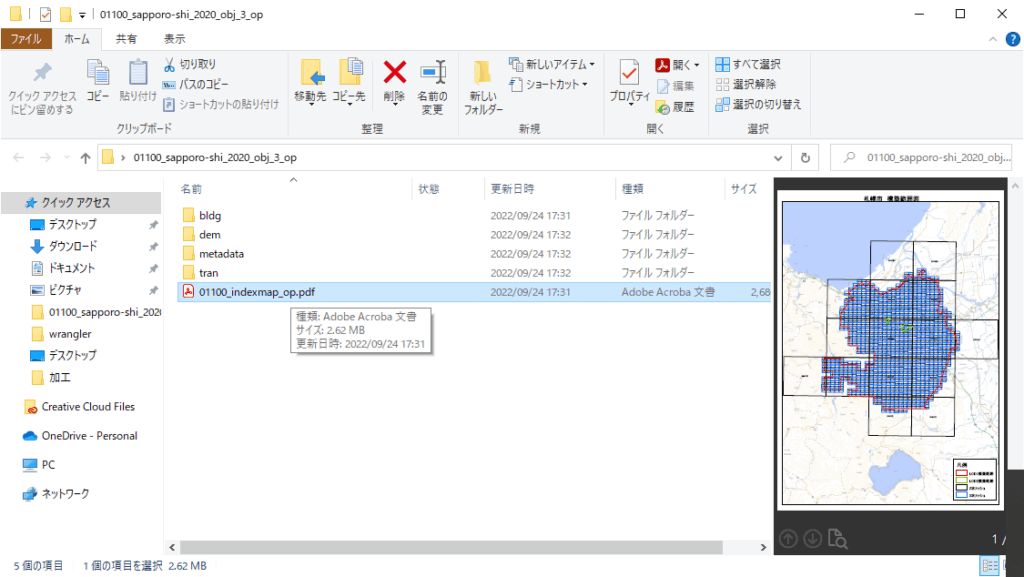Click the New Folder (新しいフォルダー) icon
Viewport: 1024px width, 577px height.
pos(483,73)
